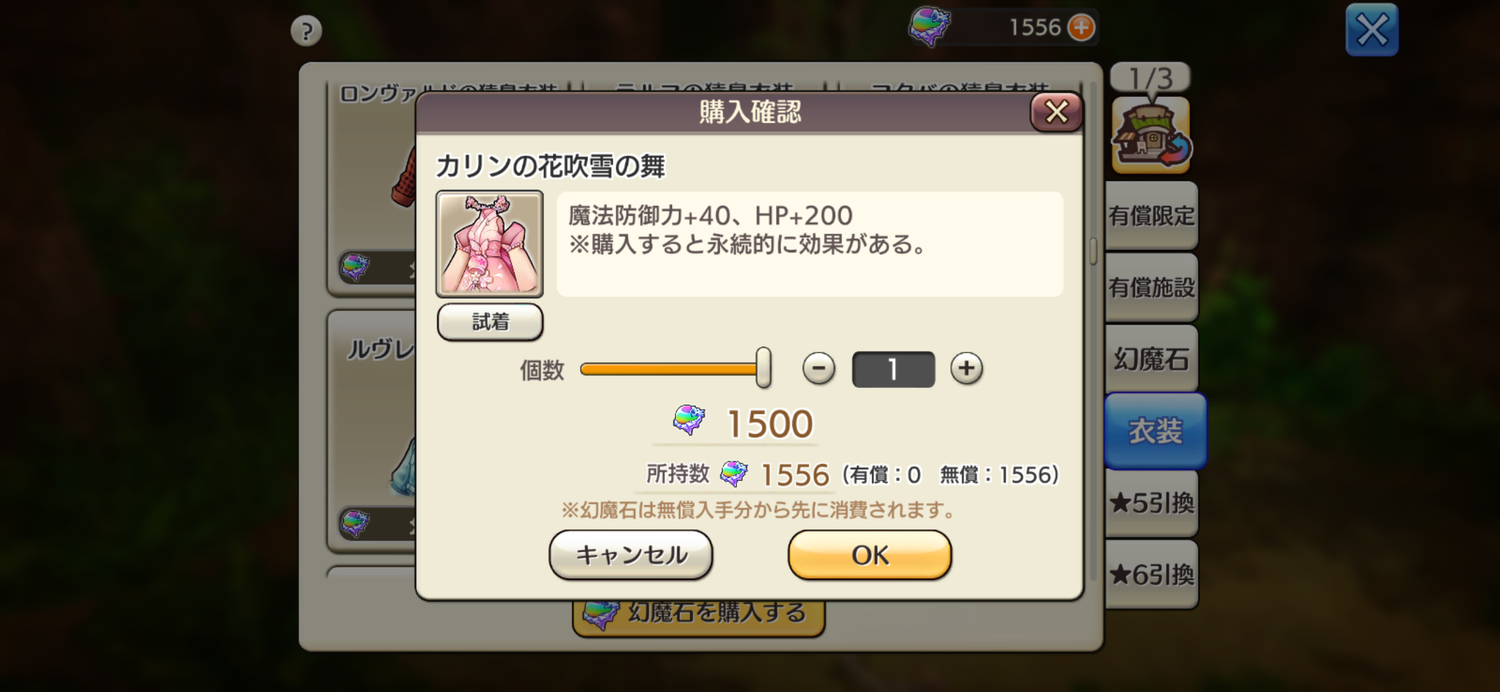The image size is (1500, 692).
Task: Switch to 有償限定 tab
Action: click(x=1151, y=216)
